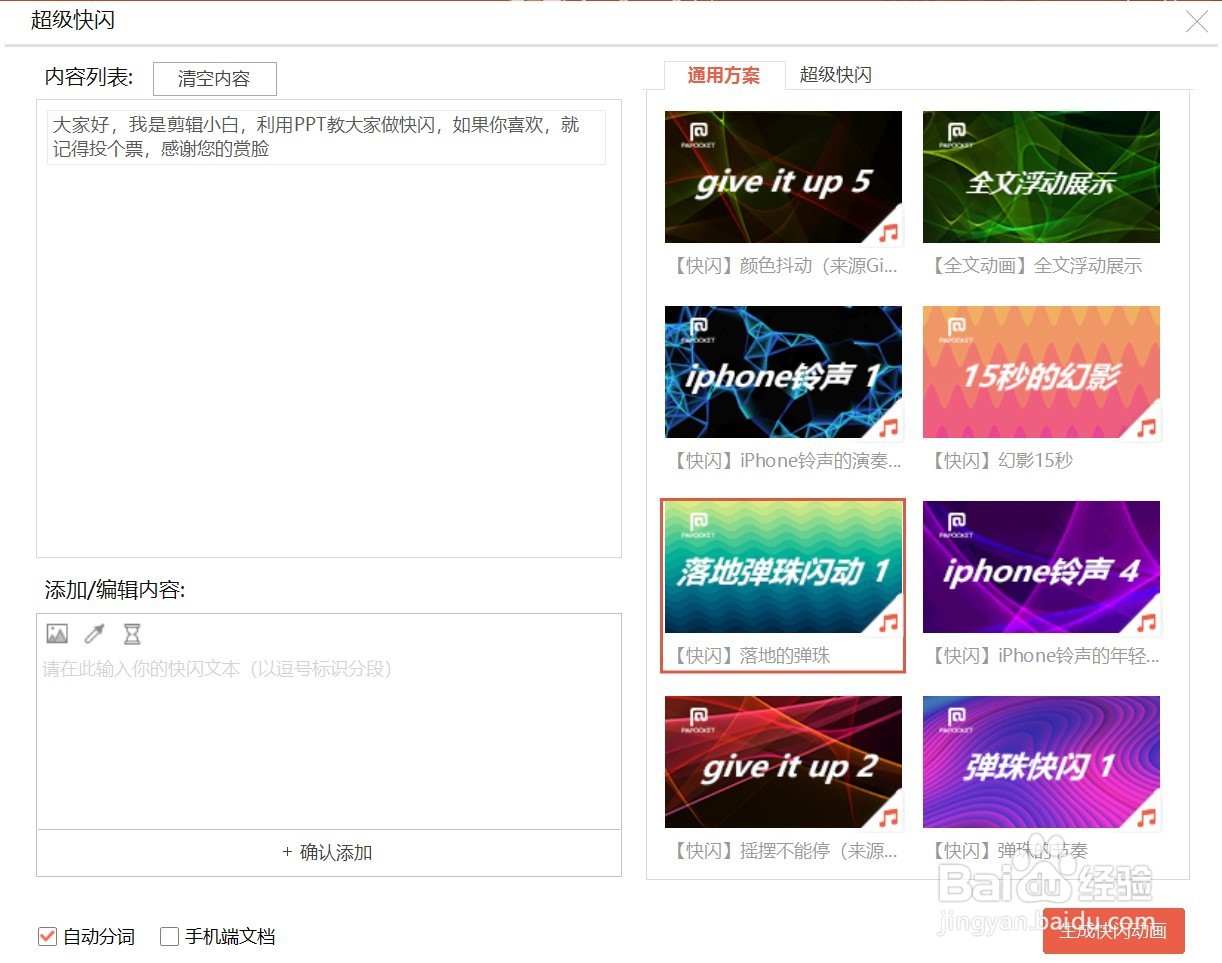Close the 超级快闪 dialog
1222x963 pixels.
pyautogui.click(x=1196, y=21)
